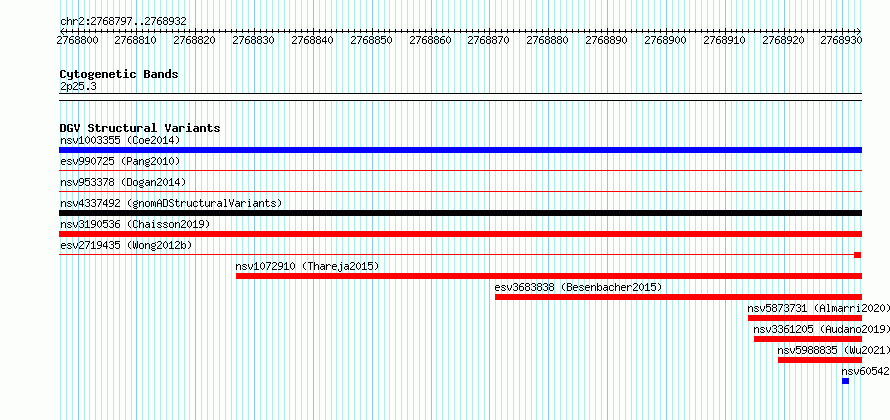The width and height of the screenshot is (890, 420).
Task: Open the truncated nsv60542 label
Action: click(x=866, y=371)
